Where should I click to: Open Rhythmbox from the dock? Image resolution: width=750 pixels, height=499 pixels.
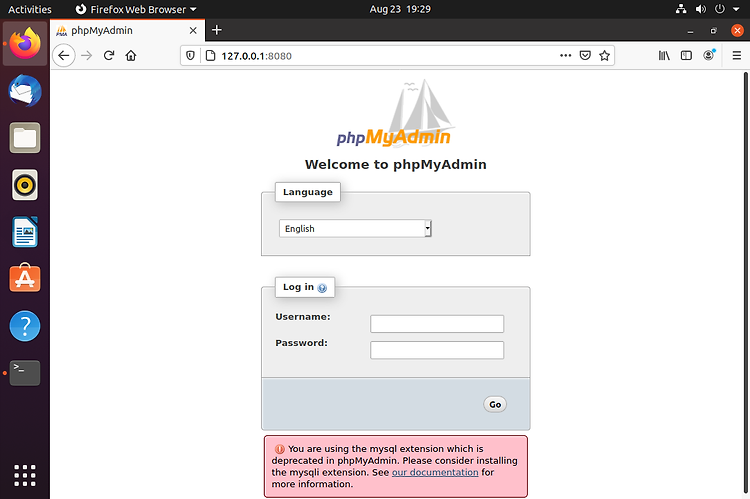tap(25, 185)
